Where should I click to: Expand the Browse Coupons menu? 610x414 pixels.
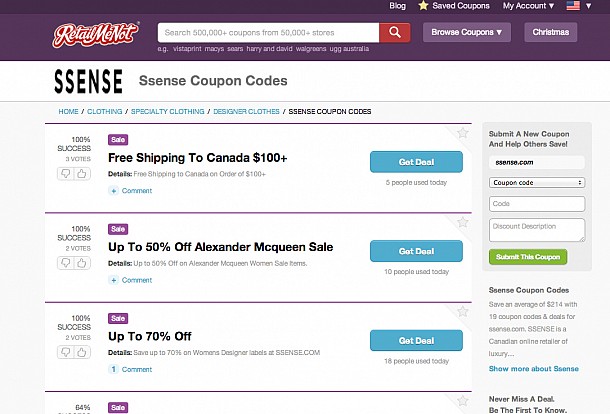pyautogui.click(x=466, y=32)
